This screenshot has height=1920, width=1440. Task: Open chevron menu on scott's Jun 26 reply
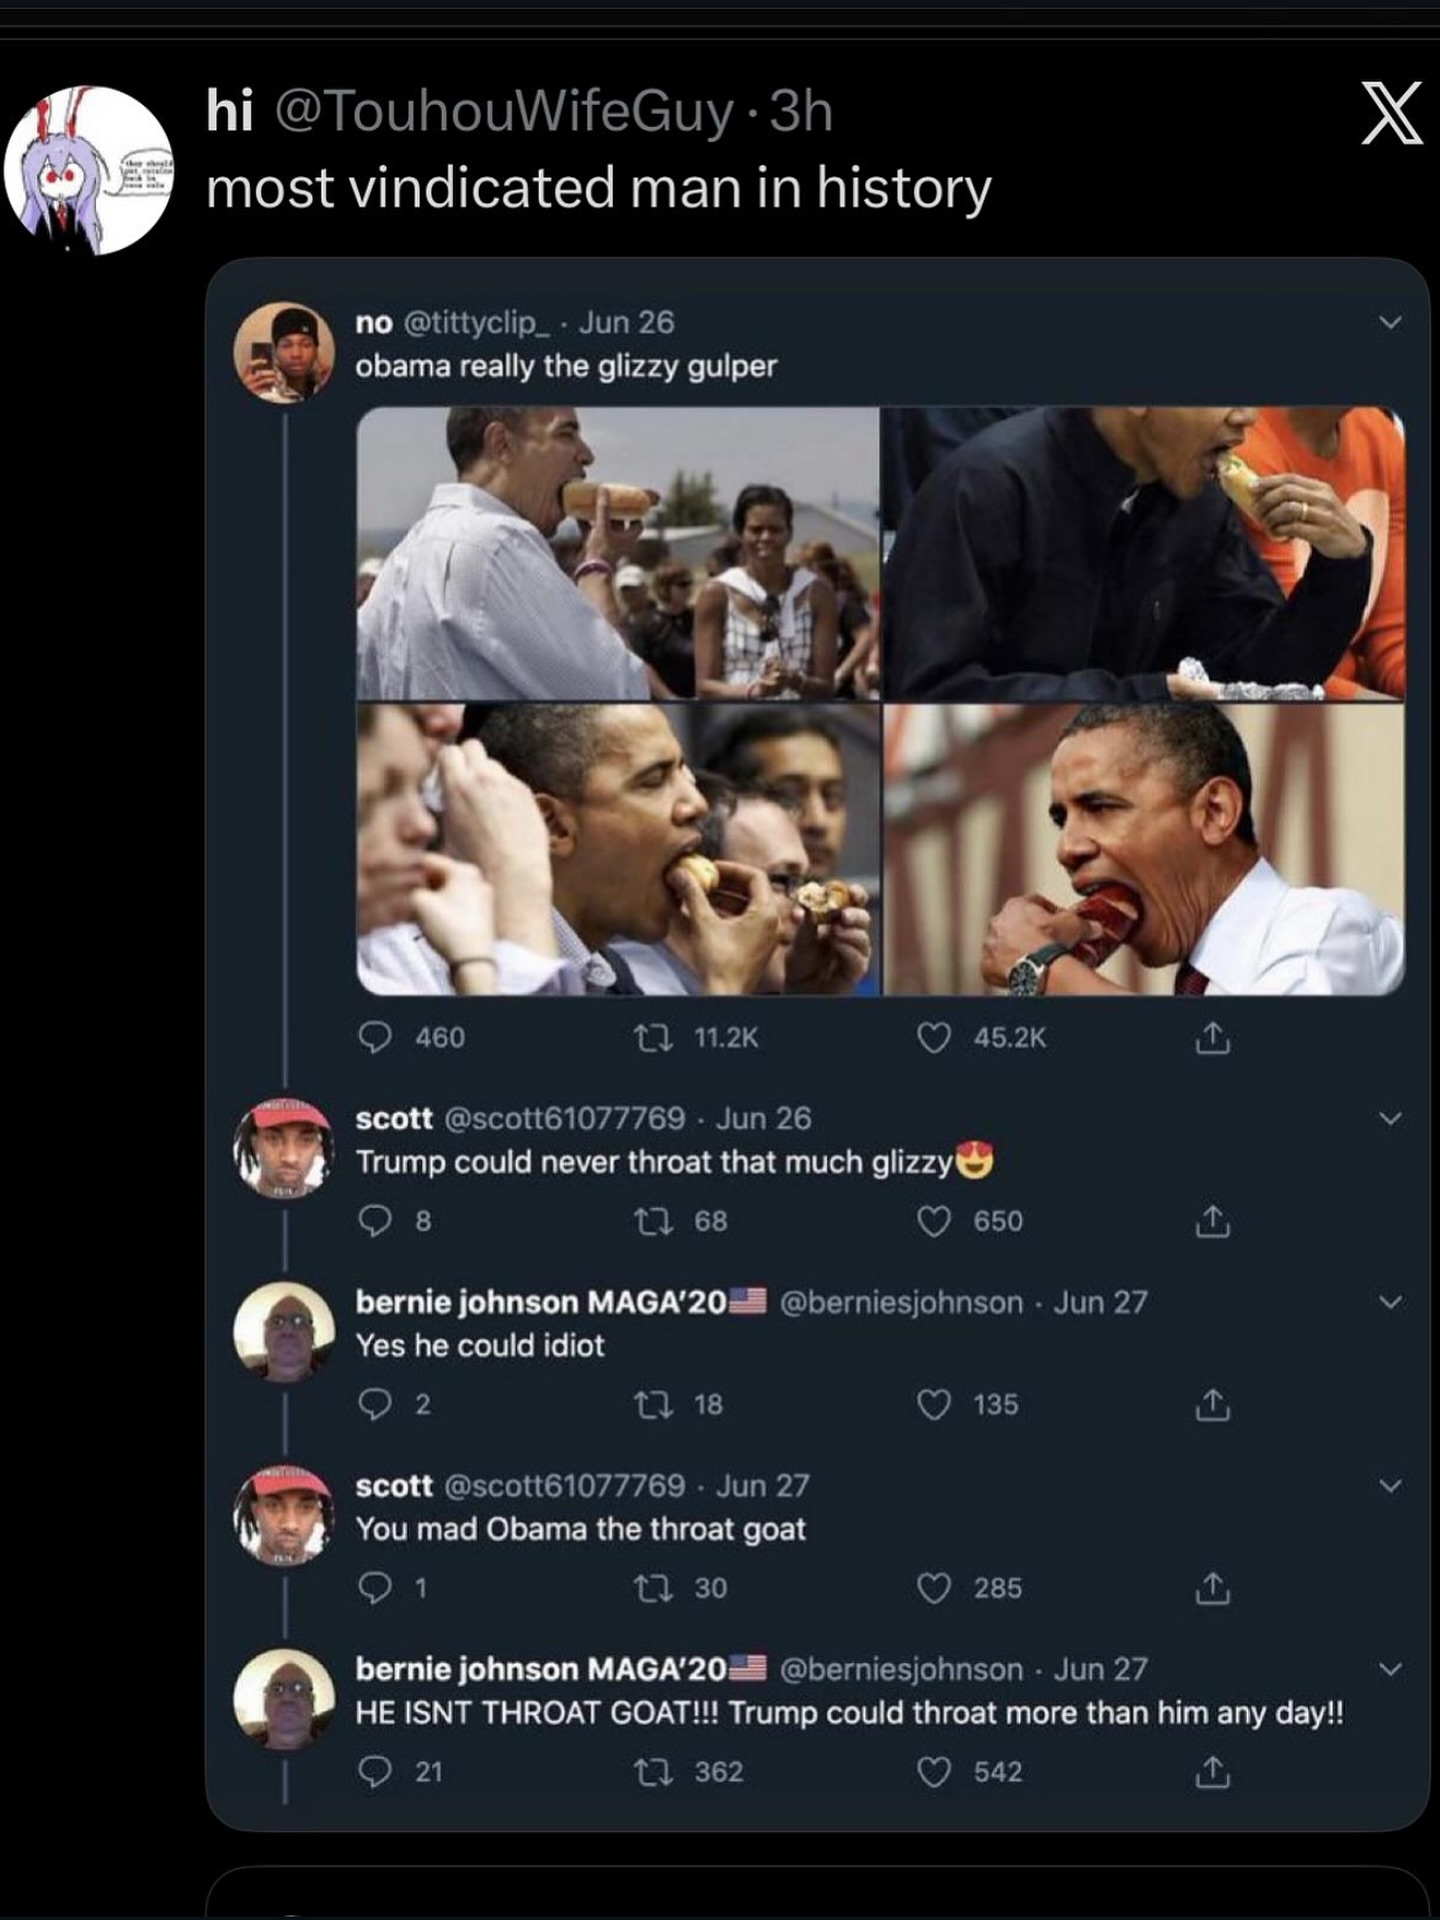[x=1390, y=1118]
